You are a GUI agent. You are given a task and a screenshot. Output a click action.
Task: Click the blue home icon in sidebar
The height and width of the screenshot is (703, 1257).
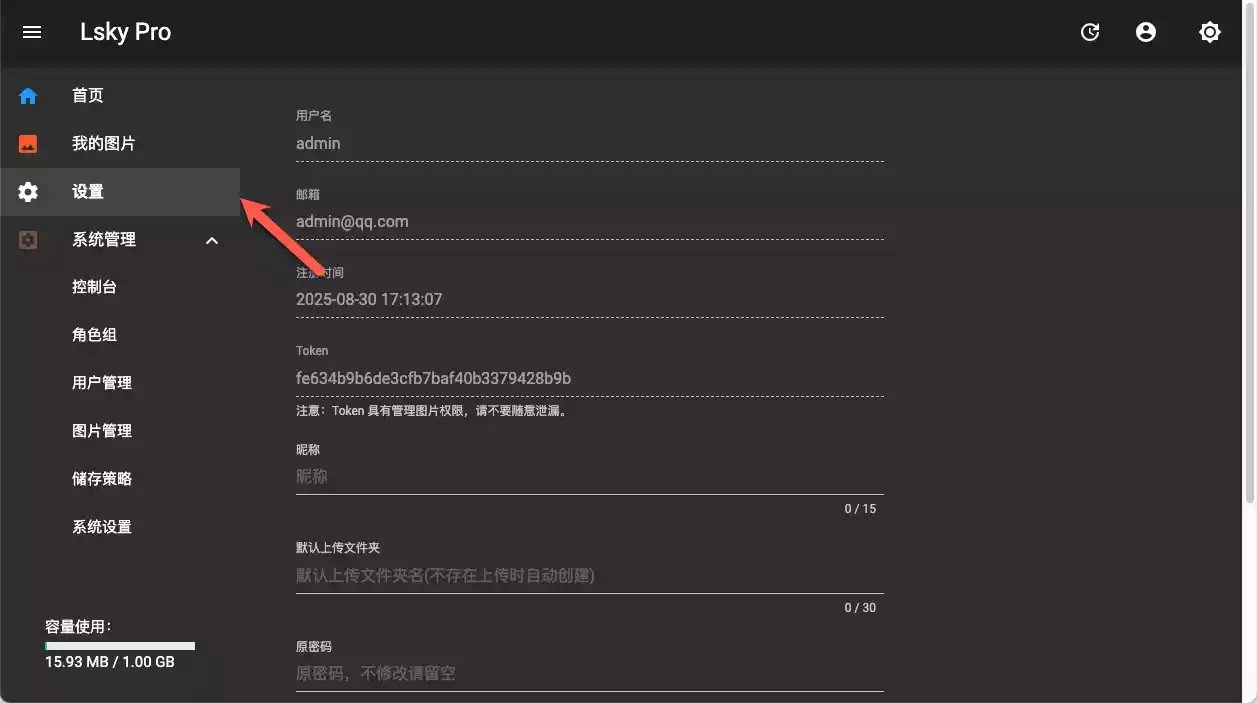tap(28, 96)
